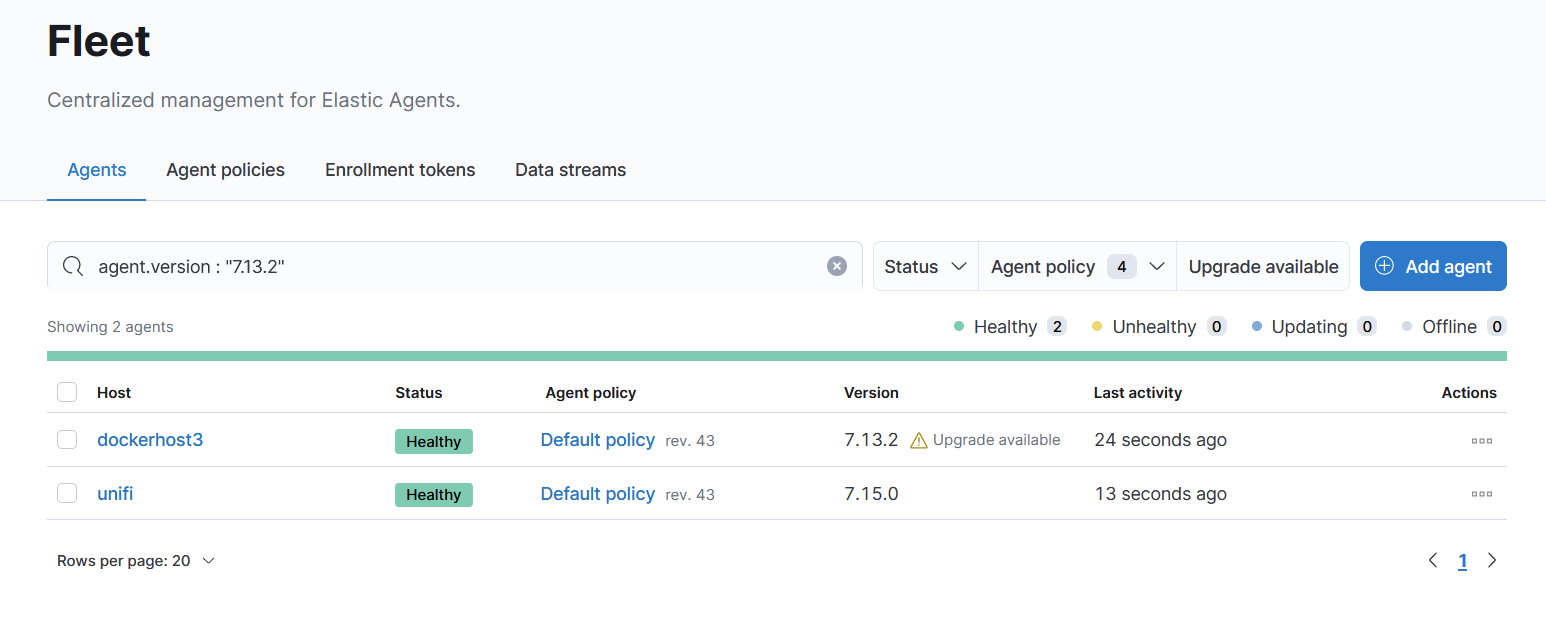
Task: Switch to the Agent policies tab
Action: click(x=225, y=169)
